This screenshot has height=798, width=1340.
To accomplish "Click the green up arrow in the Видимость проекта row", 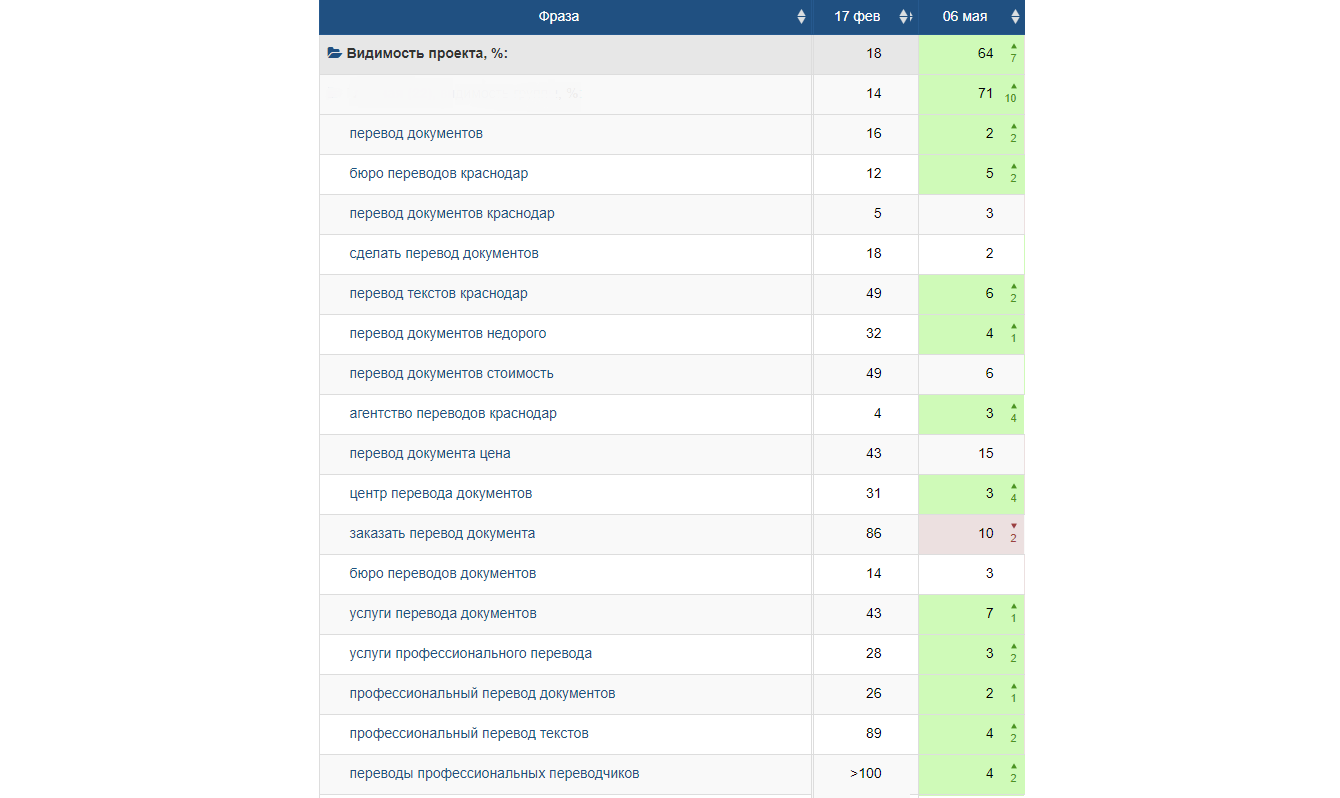I will click(x=1013, y=47).
